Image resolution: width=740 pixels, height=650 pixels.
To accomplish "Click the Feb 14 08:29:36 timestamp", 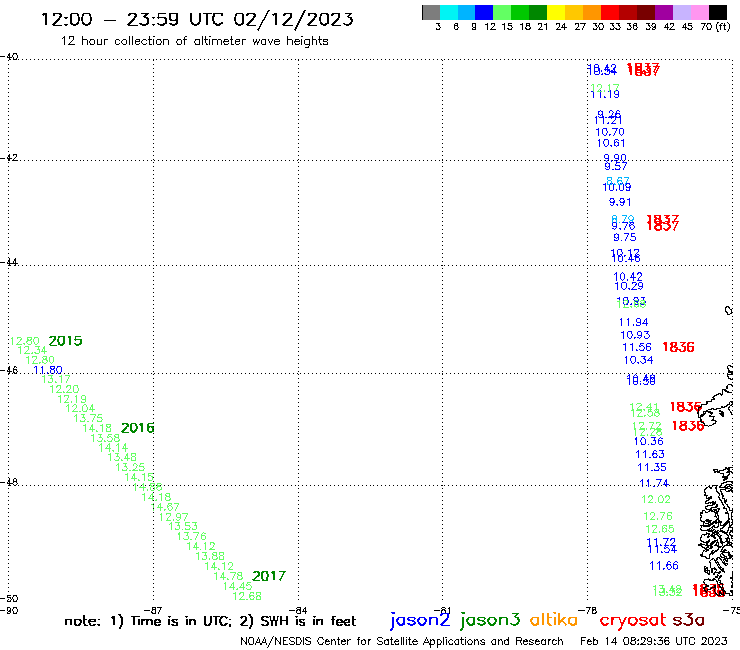I will point(654,641).
